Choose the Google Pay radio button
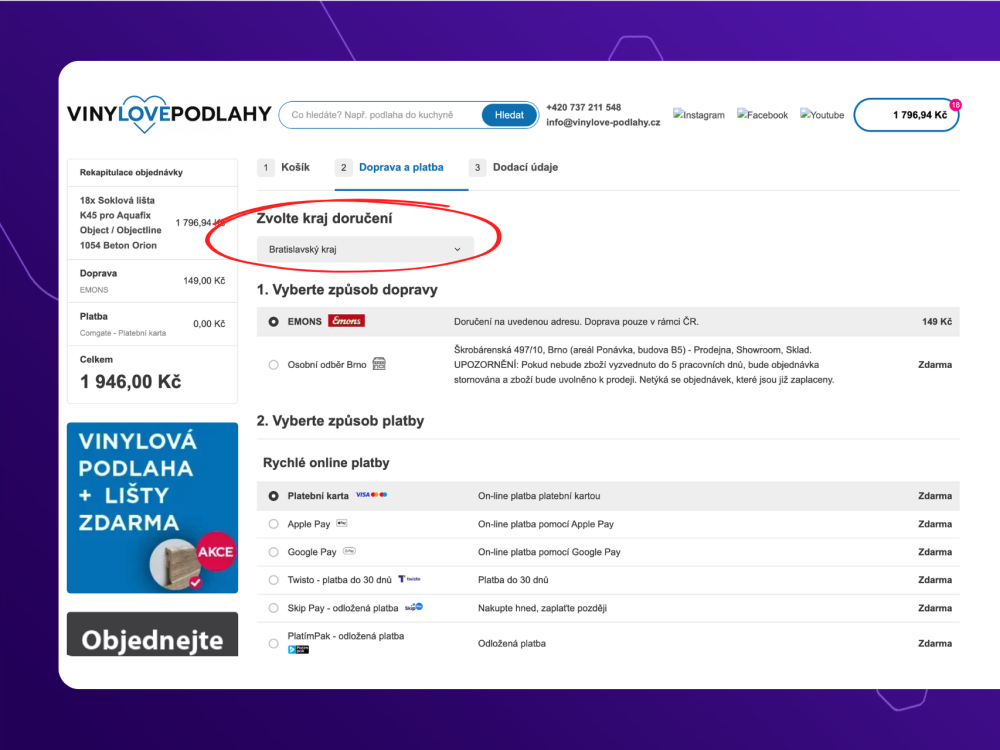1000x750 pixels. (274, 552)
